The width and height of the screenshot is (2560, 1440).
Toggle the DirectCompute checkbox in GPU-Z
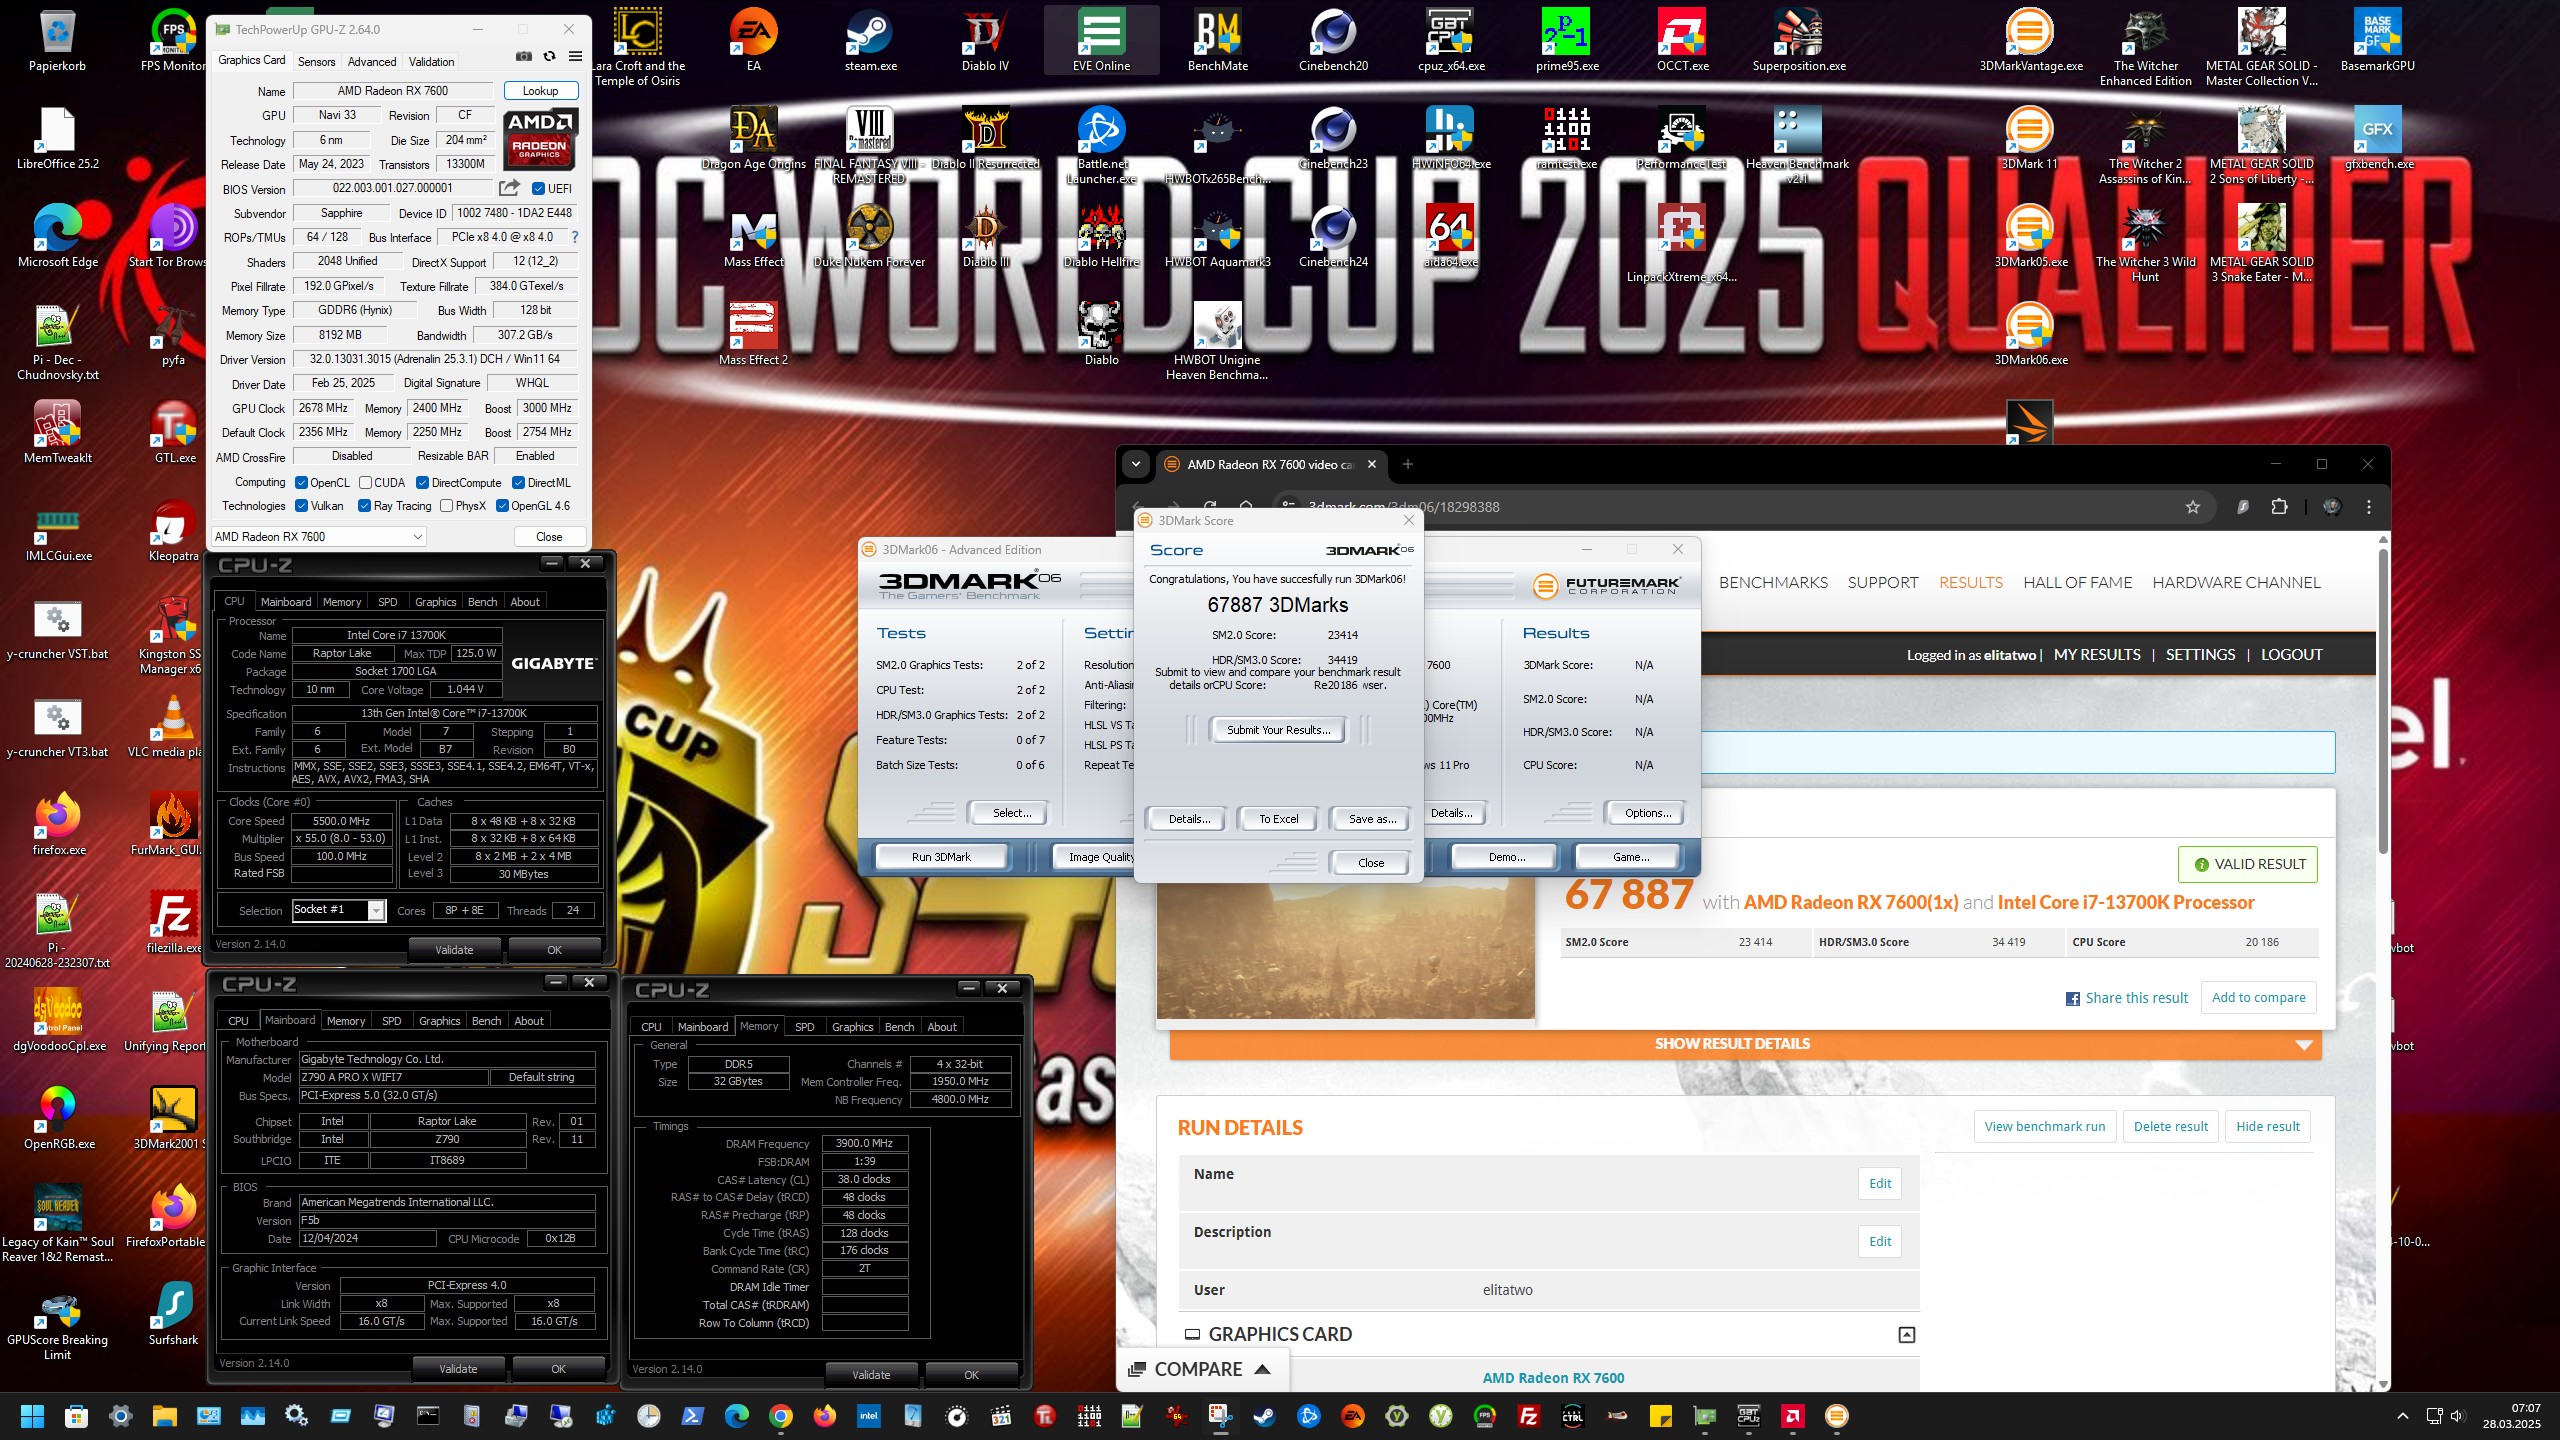(x=423, y=483)
